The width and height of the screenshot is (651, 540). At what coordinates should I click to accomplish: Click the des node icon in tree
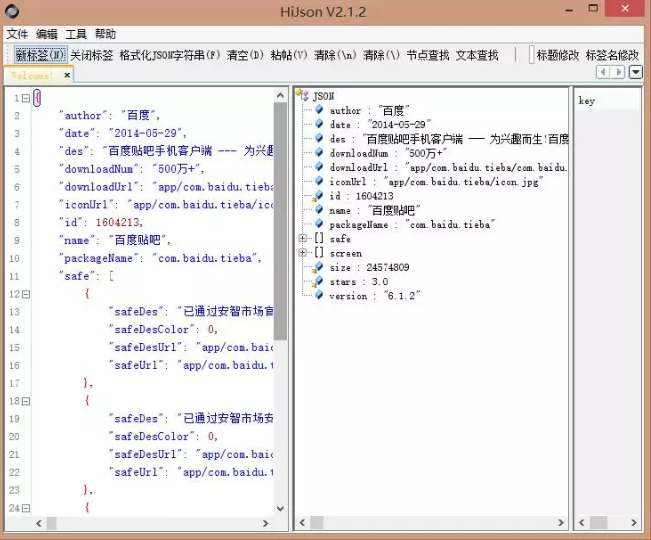[x=319, y=138]
